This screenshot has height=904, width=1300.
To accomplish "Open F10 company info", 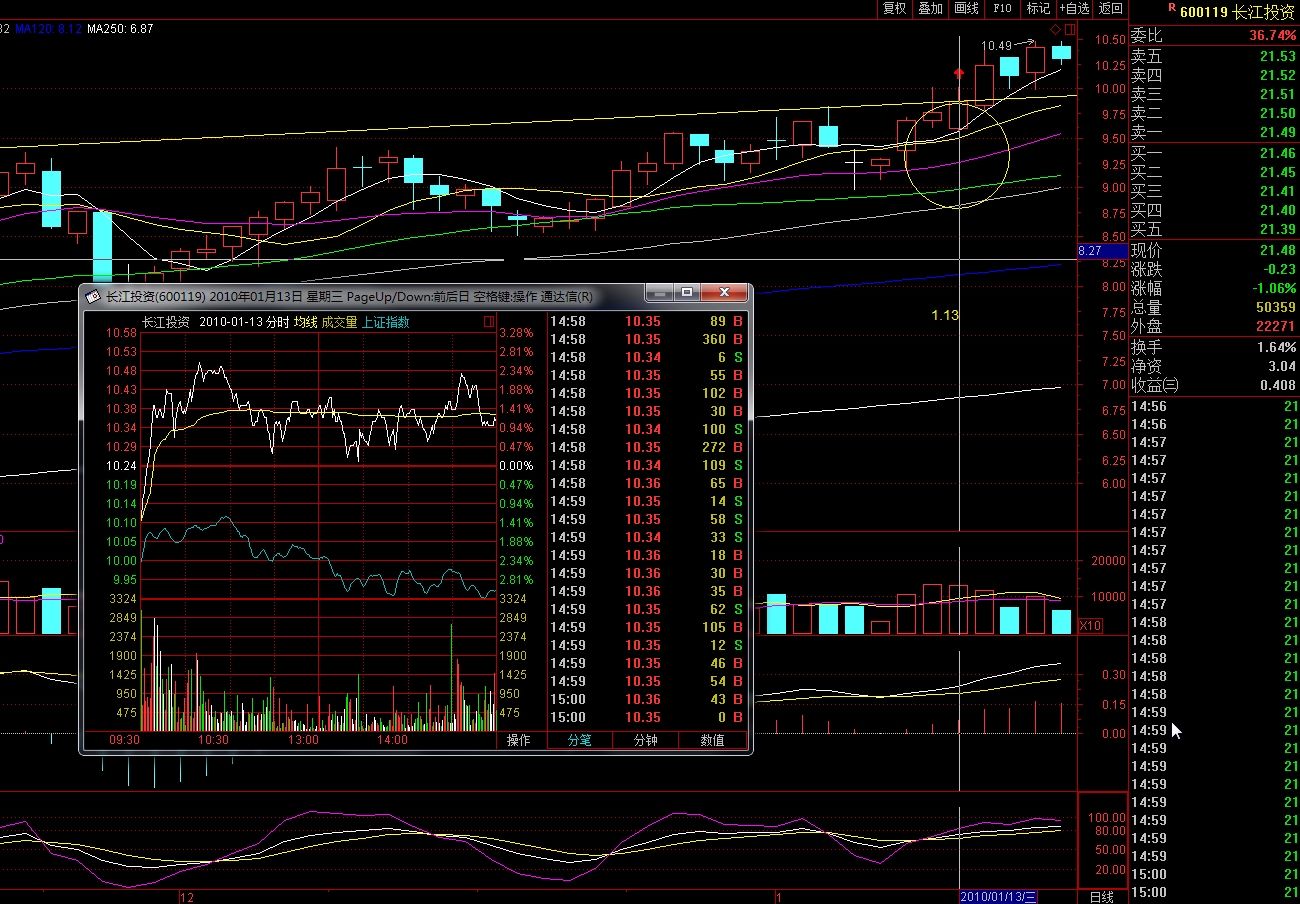I will pos(1002,9).
